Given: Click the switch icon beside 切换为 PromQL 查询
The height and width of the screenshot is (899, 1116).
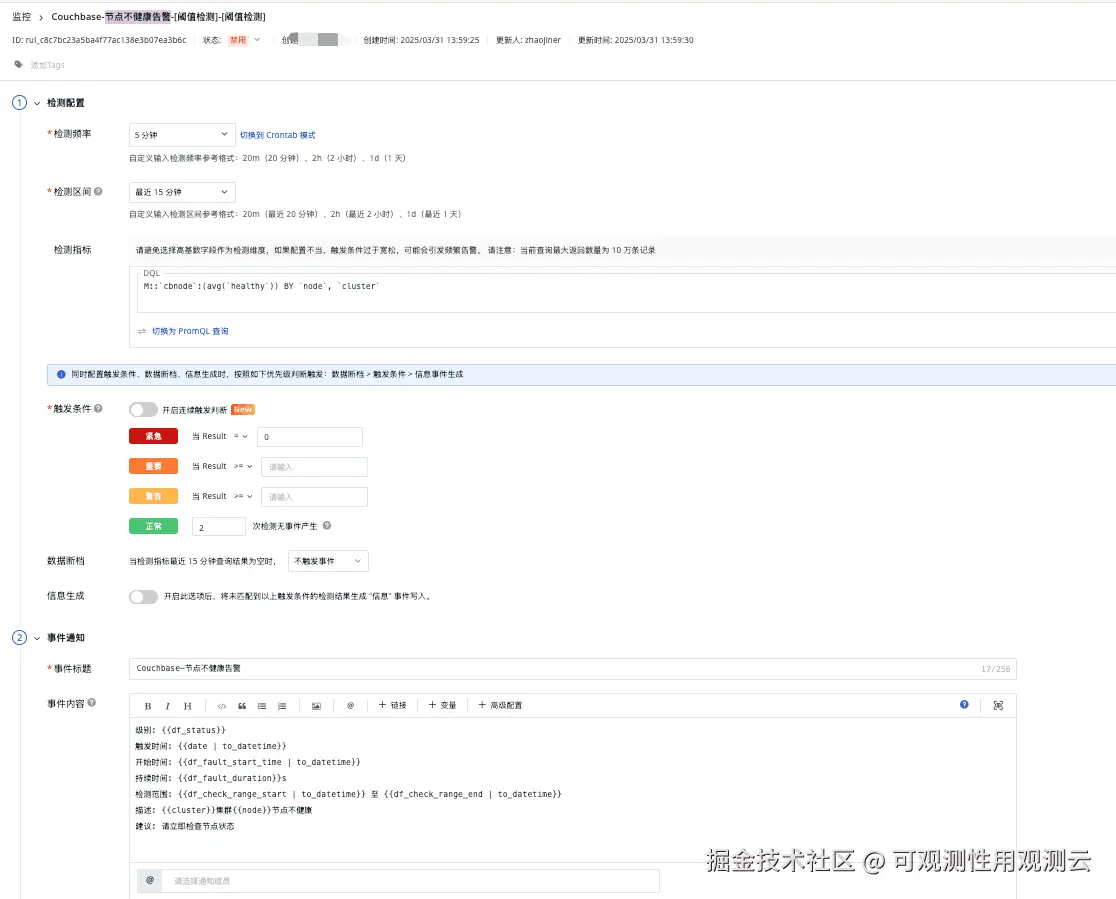Looking at the screenshot, I should coord(142,332).
